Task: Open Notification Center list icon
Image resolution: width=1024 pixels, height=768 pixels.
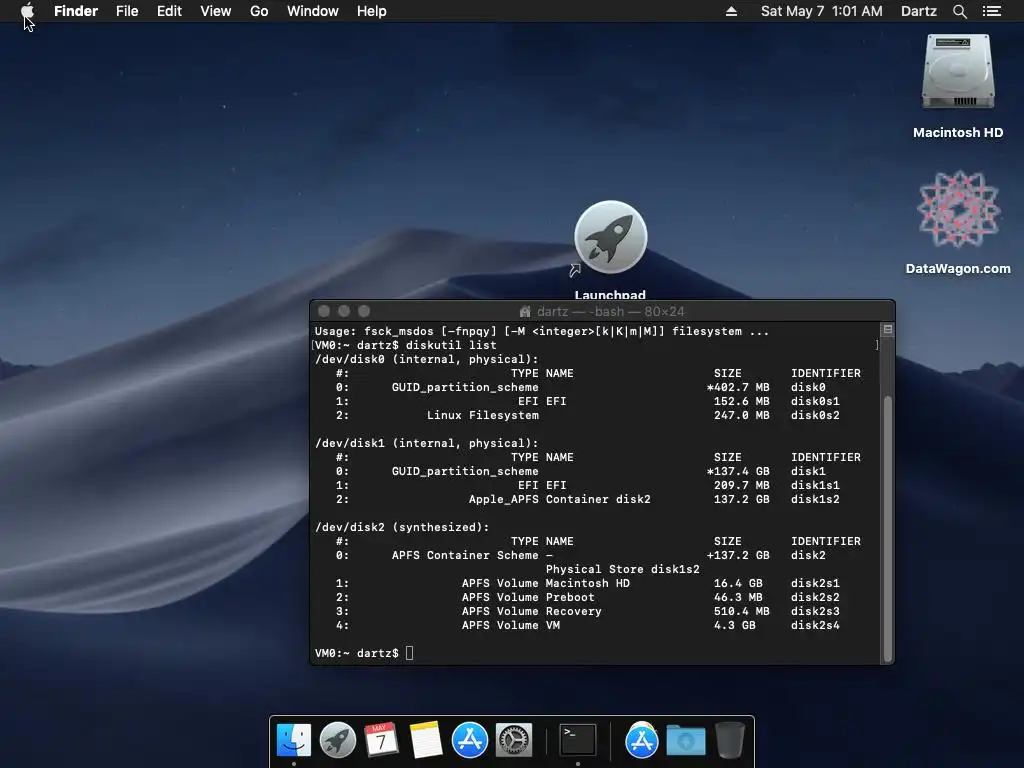Action: pos(992,11)
